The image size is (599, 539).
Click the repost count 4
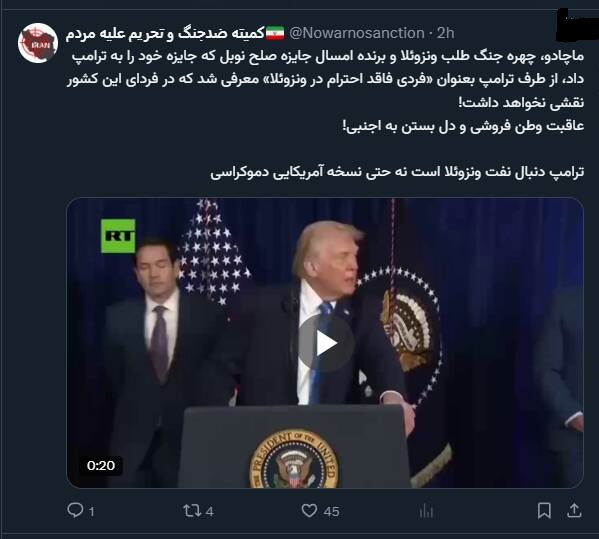point(209,511)
